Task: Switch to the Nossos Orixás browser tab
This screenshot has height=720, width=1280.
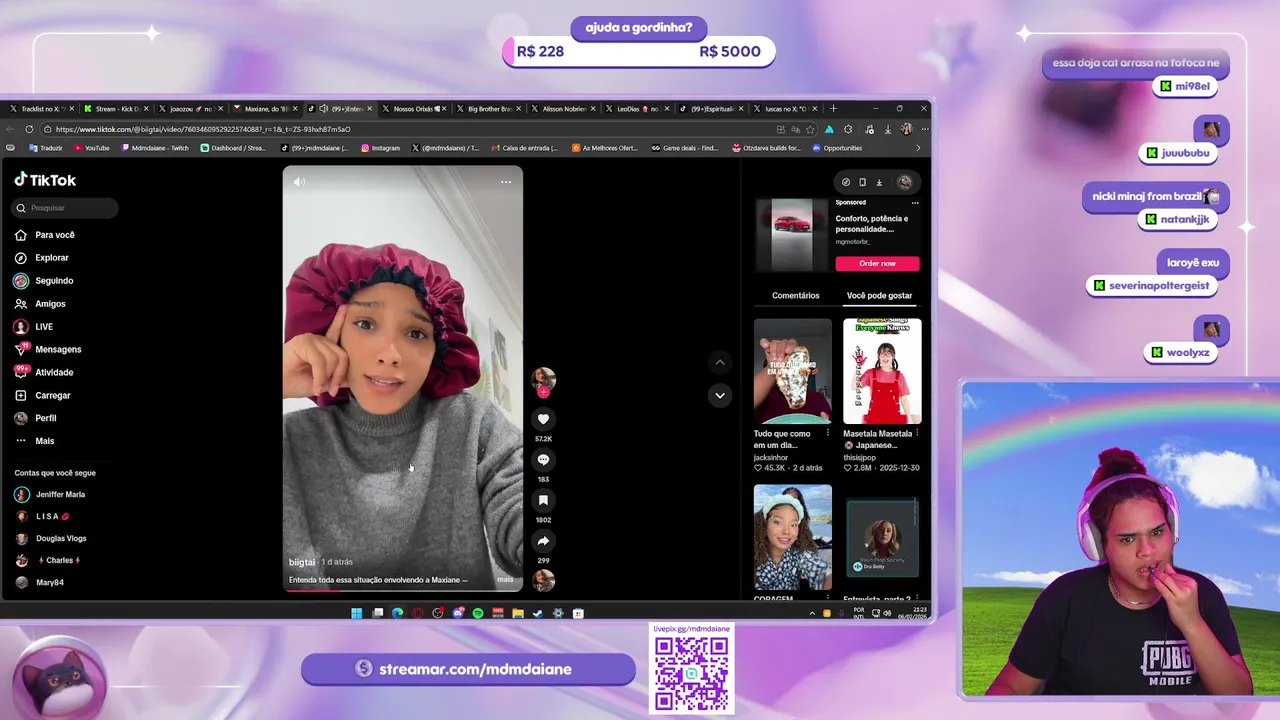Action: pos(413,108)
